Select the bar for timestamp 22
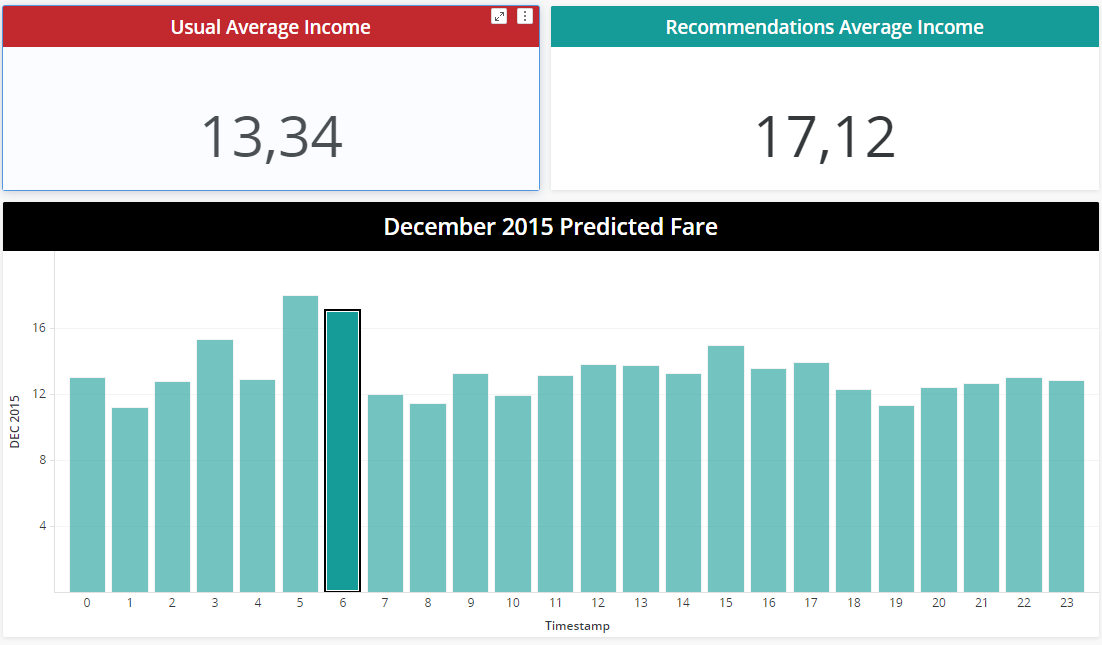This screenshot has height=645, width=1102. [x=1024, y=485]
